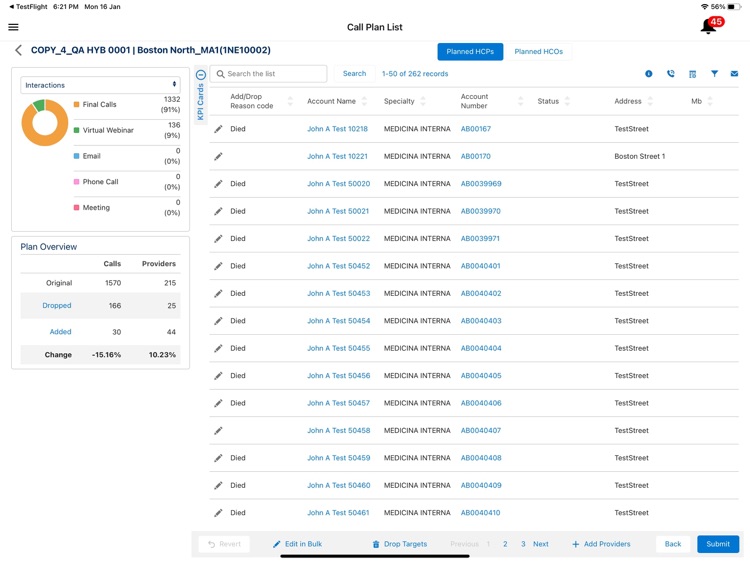This screenshot has height=562, width=750.
Task: Open Added link in Plan Overview
Action: 60,332
